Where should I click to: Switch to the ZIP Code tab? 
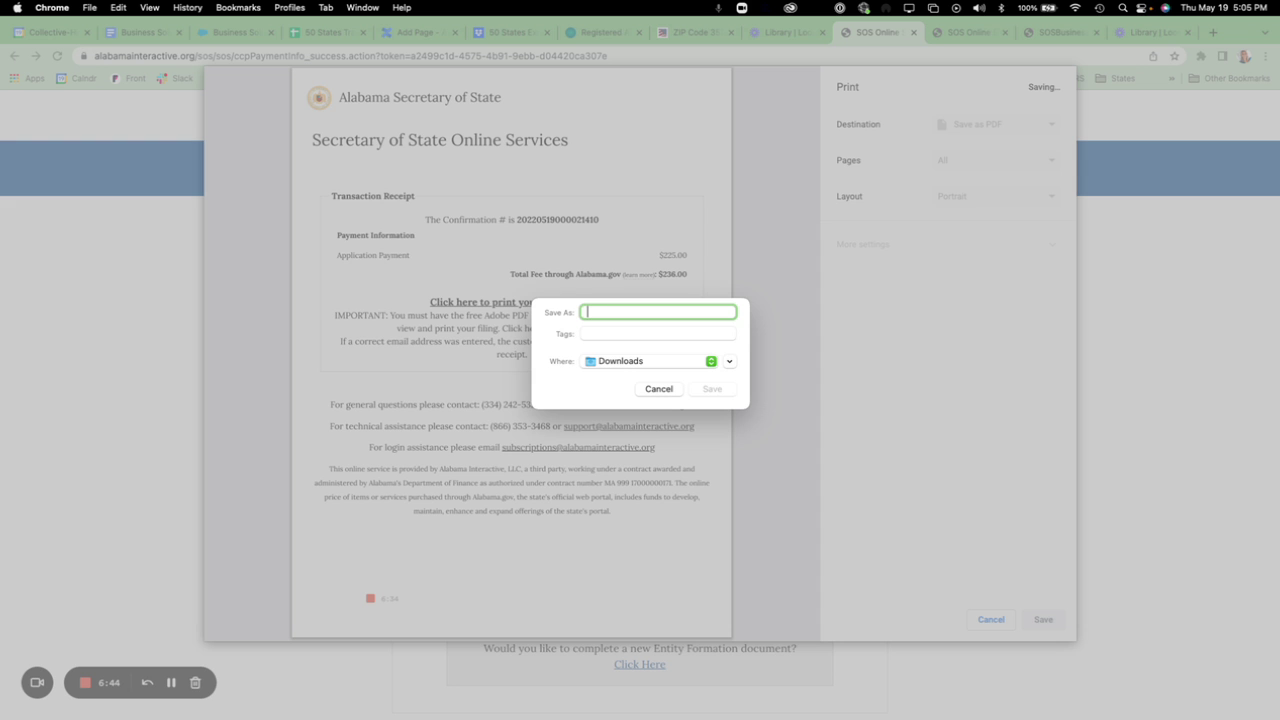click(x=693, y=32)
